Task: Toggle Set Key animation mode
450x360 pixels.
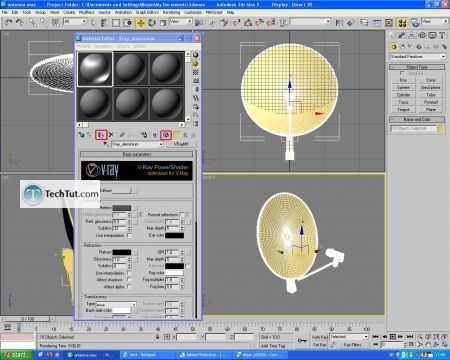Action: click(319, 345)
